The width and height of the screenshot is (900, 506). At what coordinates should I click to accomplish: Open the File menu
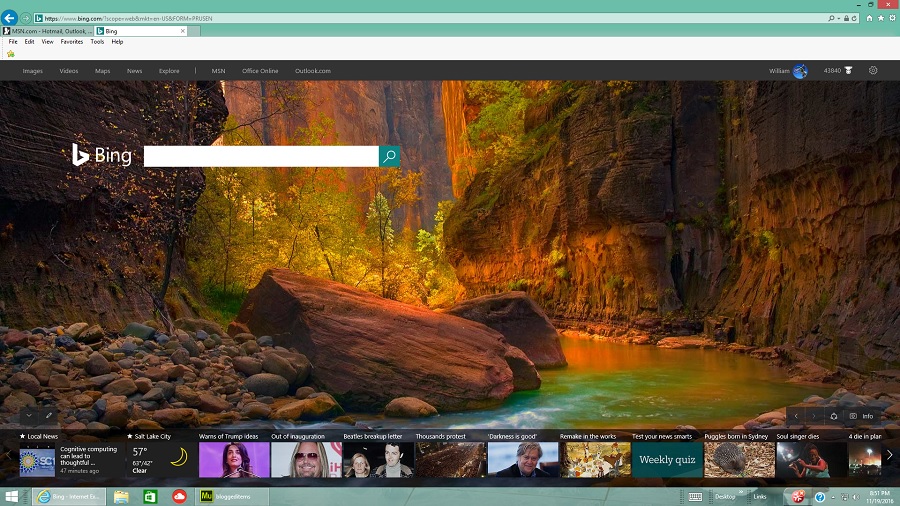click(13, 41)
